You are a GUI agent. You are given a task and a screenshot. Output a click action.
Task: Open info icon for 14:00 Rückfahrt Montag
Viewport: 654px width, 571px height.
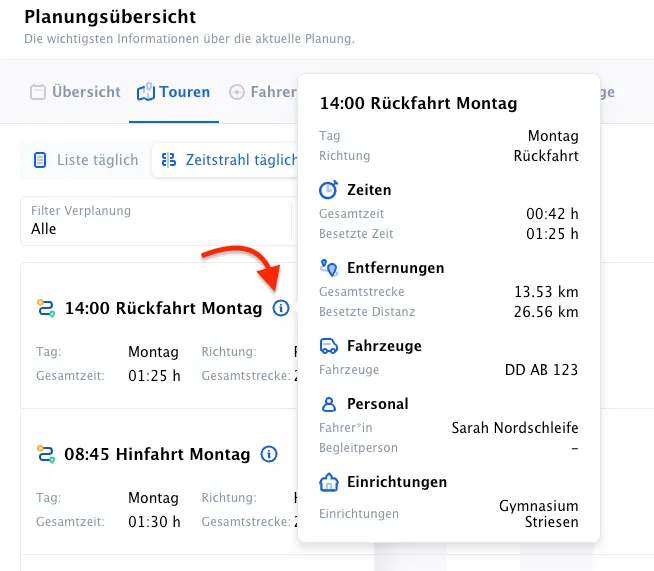[281, 308]
